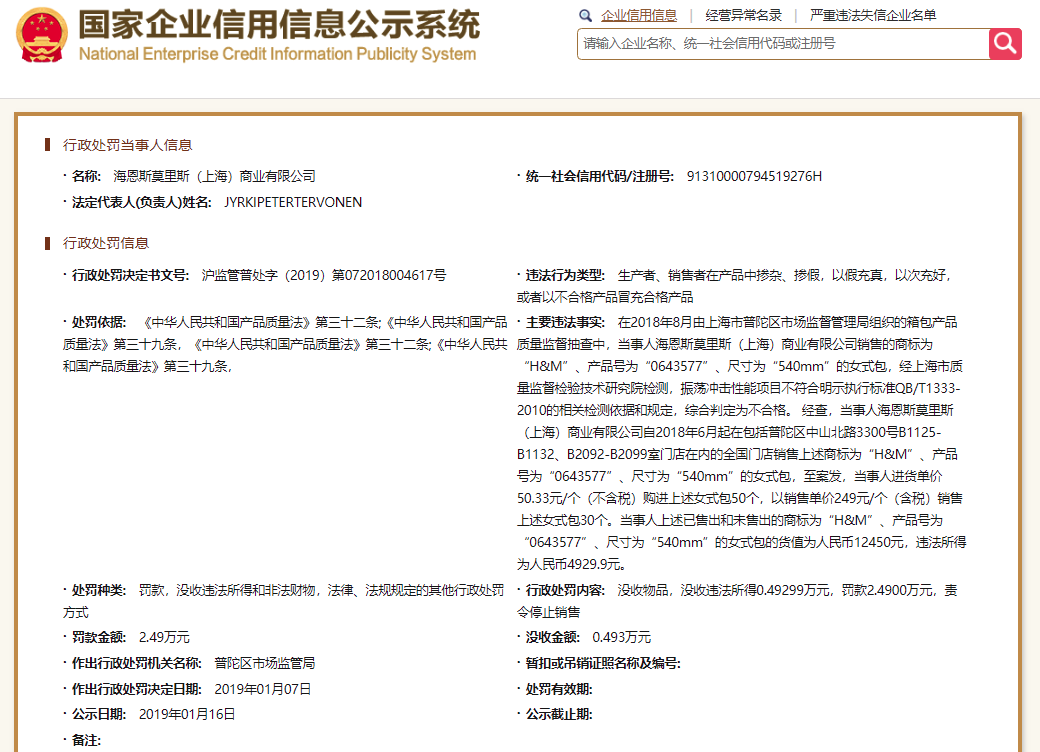Click the 处罚依据 label
The height and width of the screenshot is (752, 1040).
click(99, 322)
